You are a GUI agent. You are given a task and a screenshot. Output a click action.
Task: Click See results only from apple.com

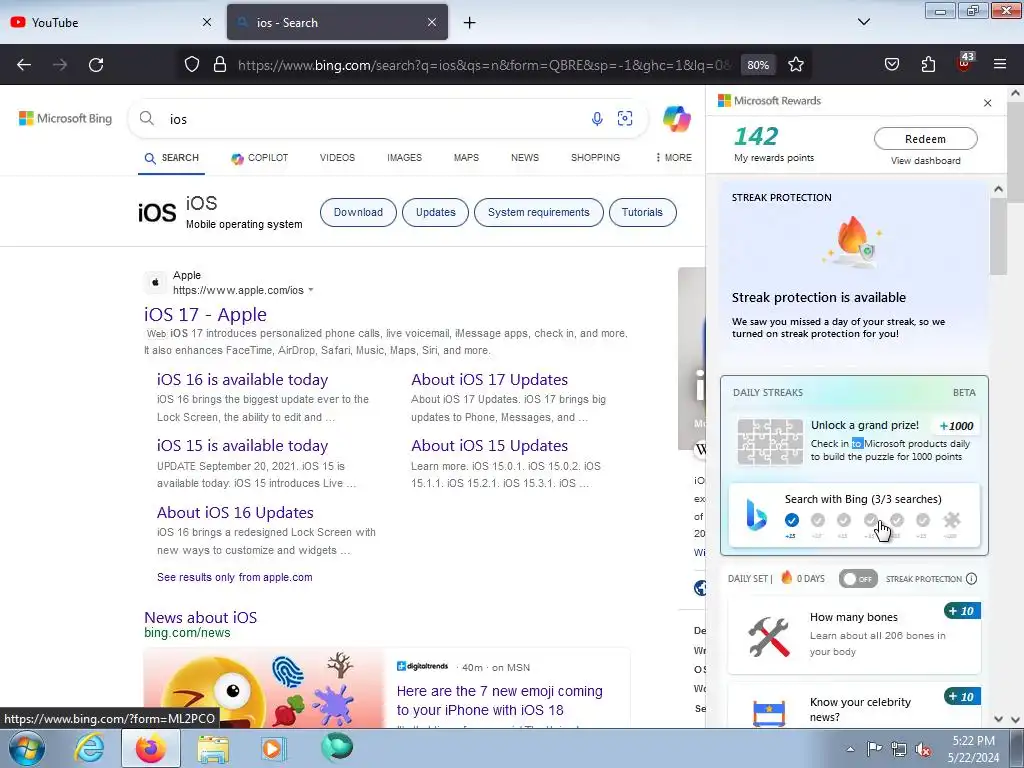tap(234, 577)
